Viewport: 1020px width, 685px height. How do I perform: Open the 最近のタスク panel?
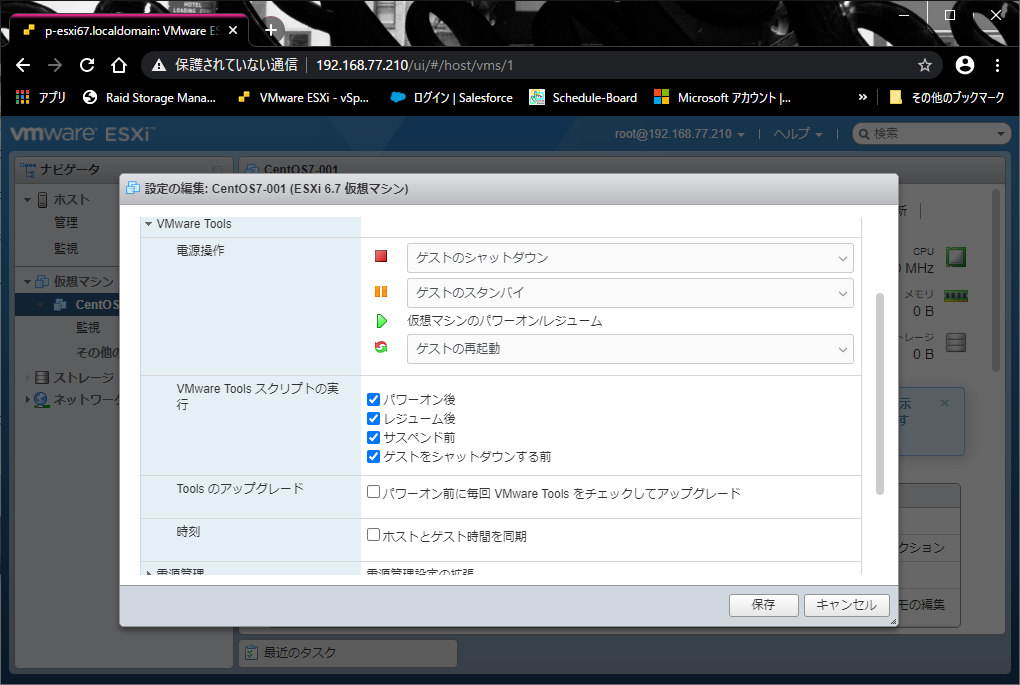tap(348, 652)
